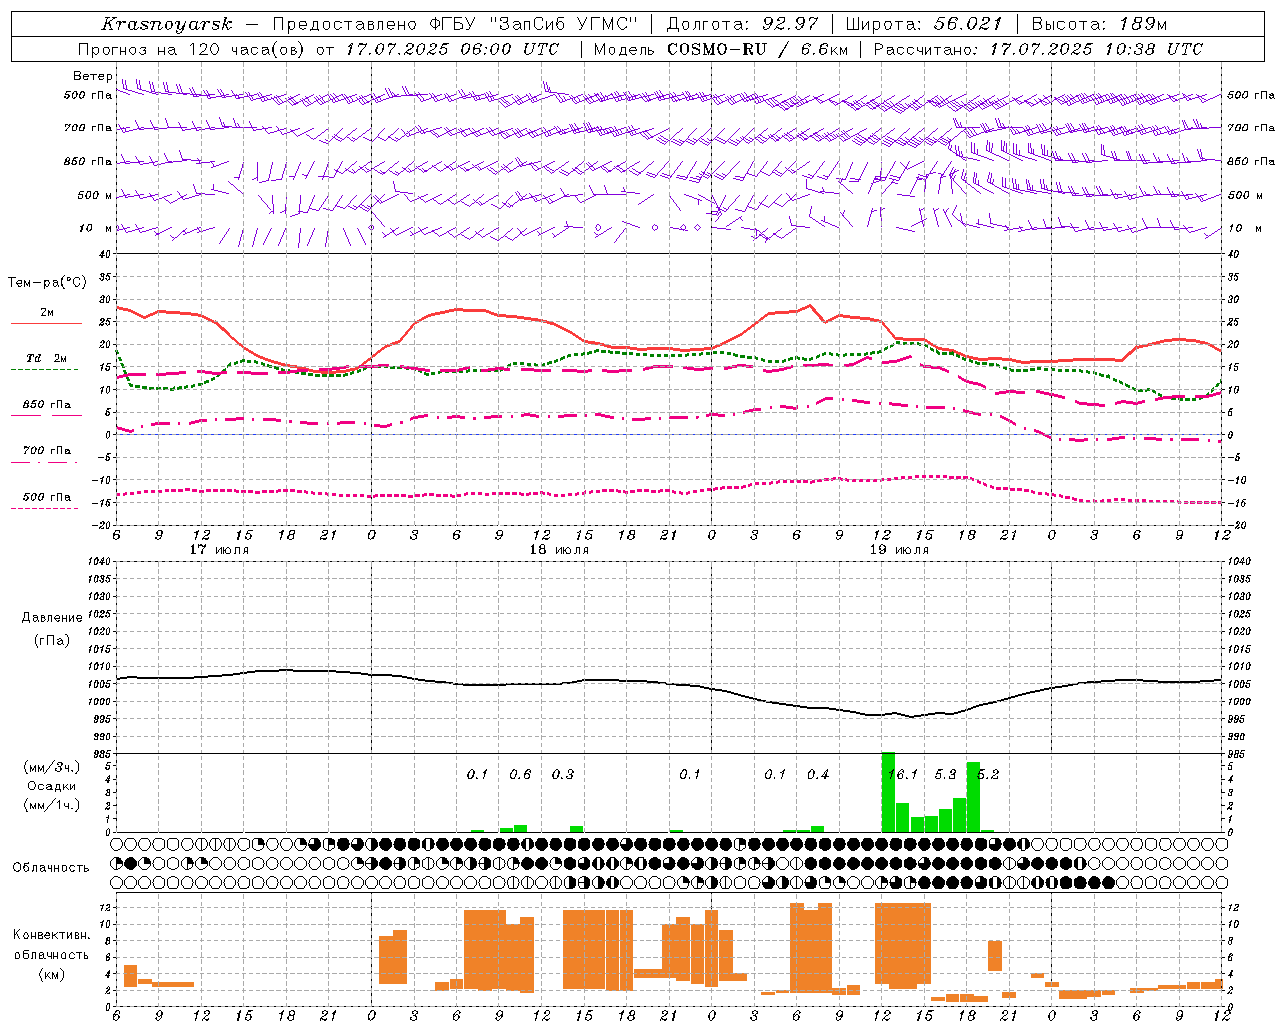Click the '5.2' precipitation total value

(988, 774)
